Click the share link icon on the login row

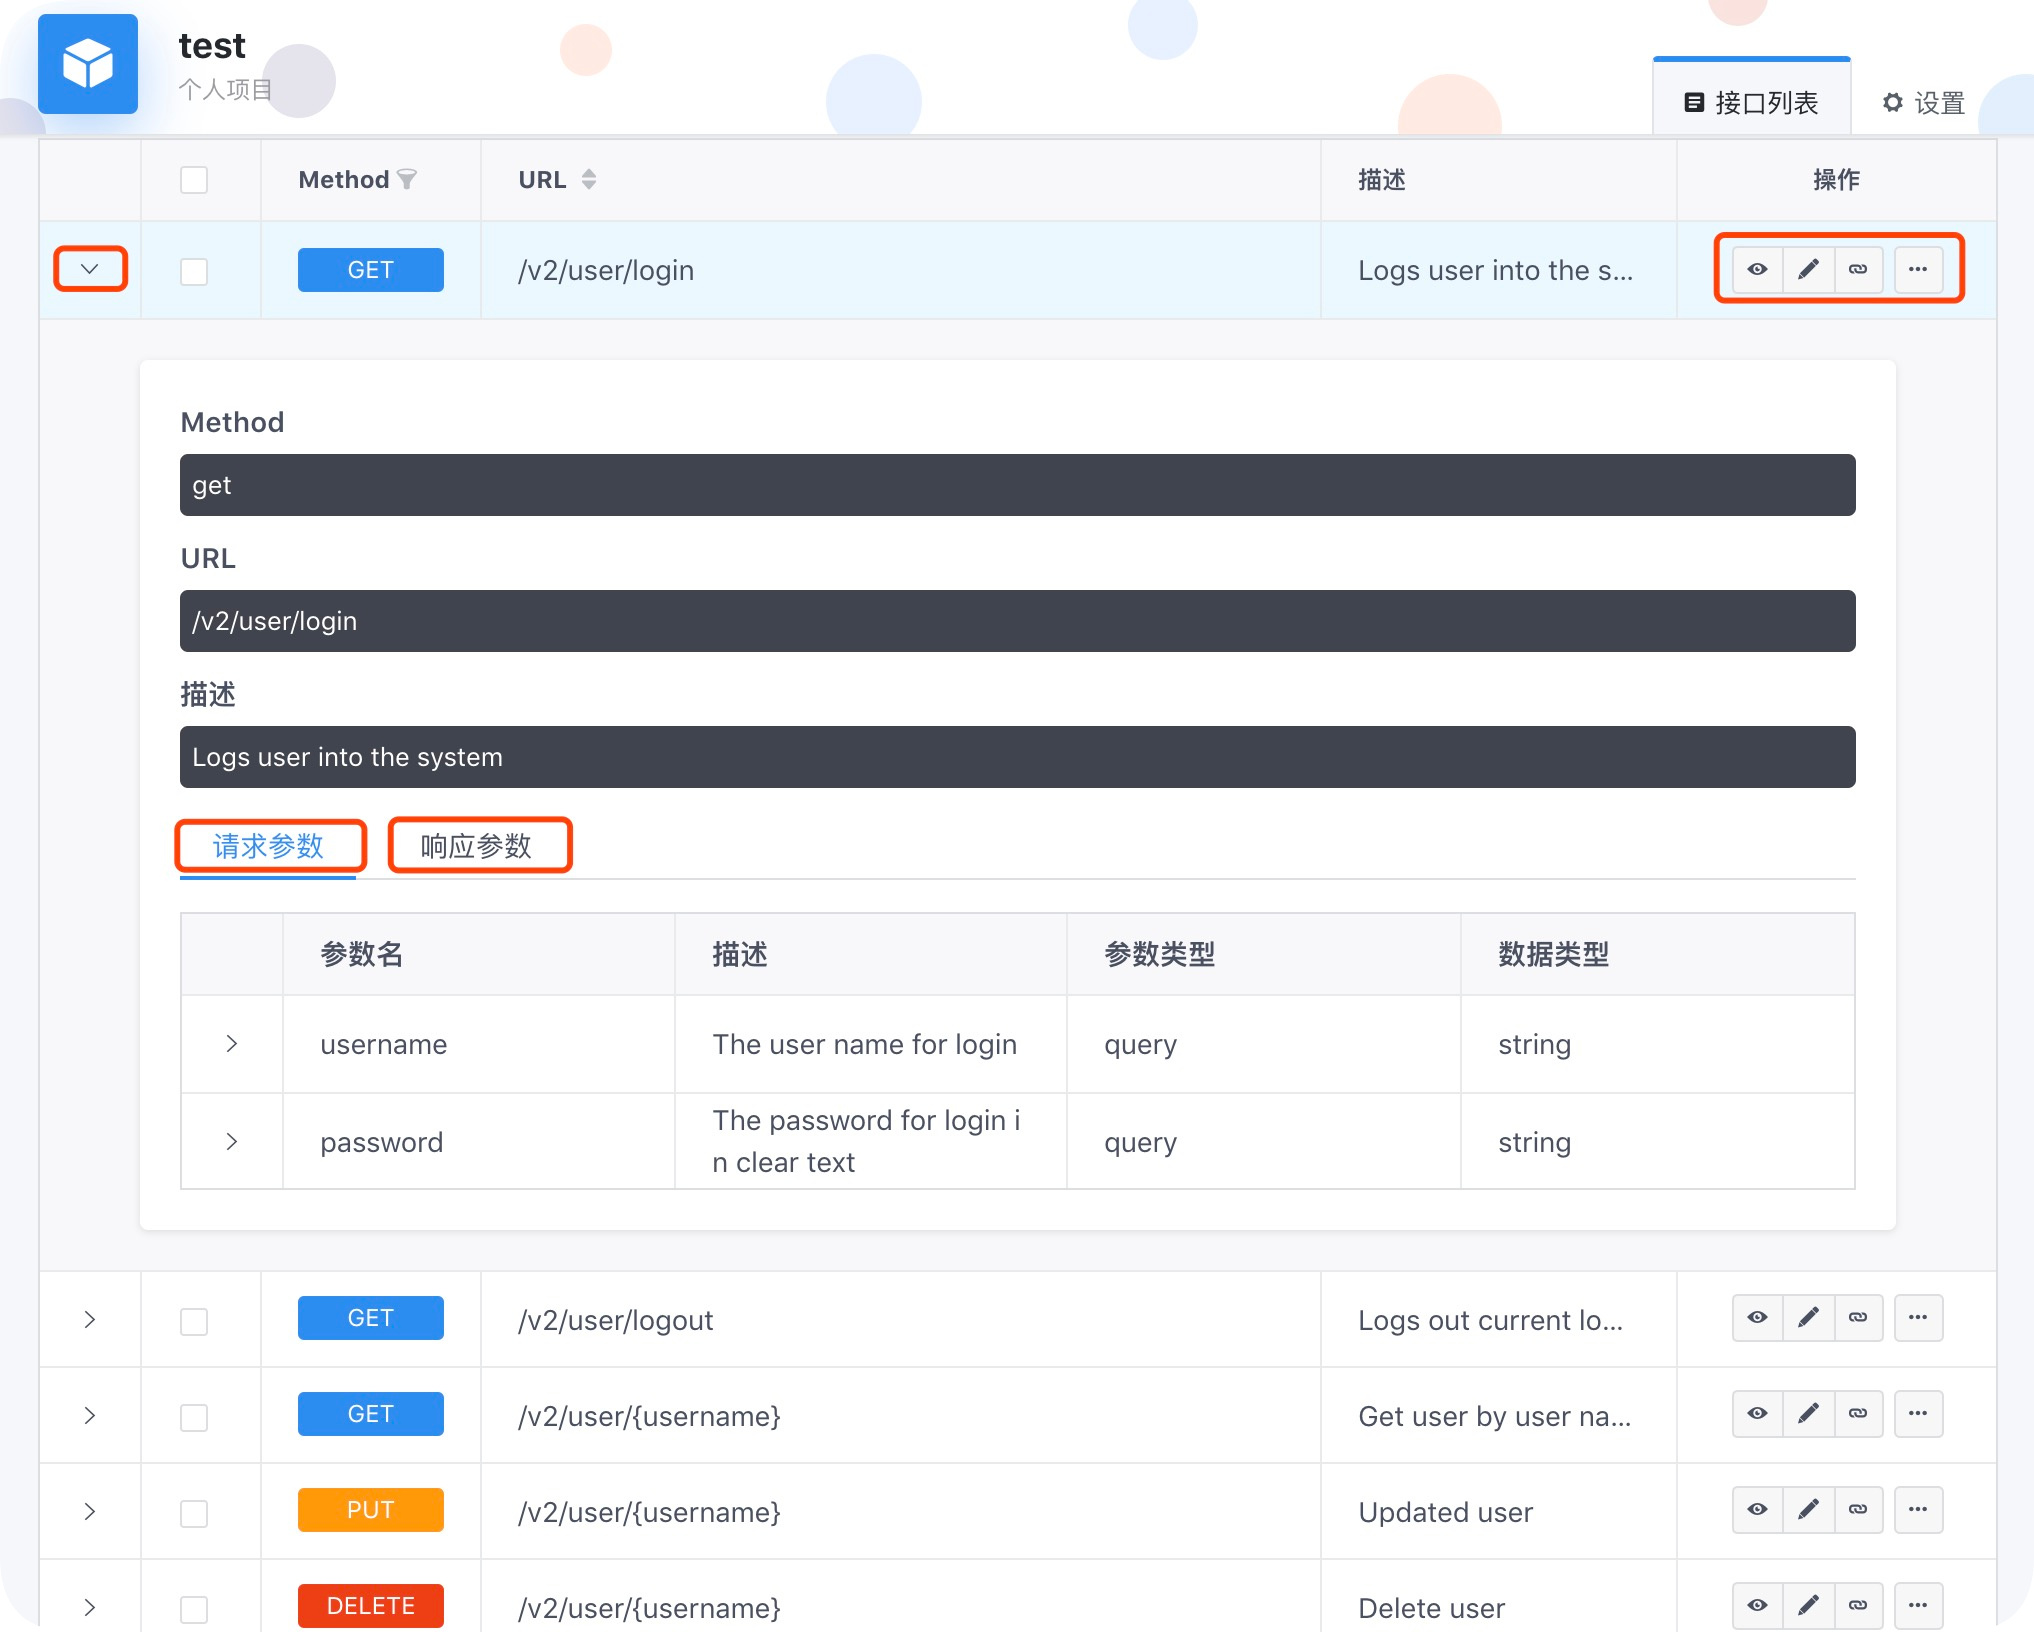pos(1858,269)
